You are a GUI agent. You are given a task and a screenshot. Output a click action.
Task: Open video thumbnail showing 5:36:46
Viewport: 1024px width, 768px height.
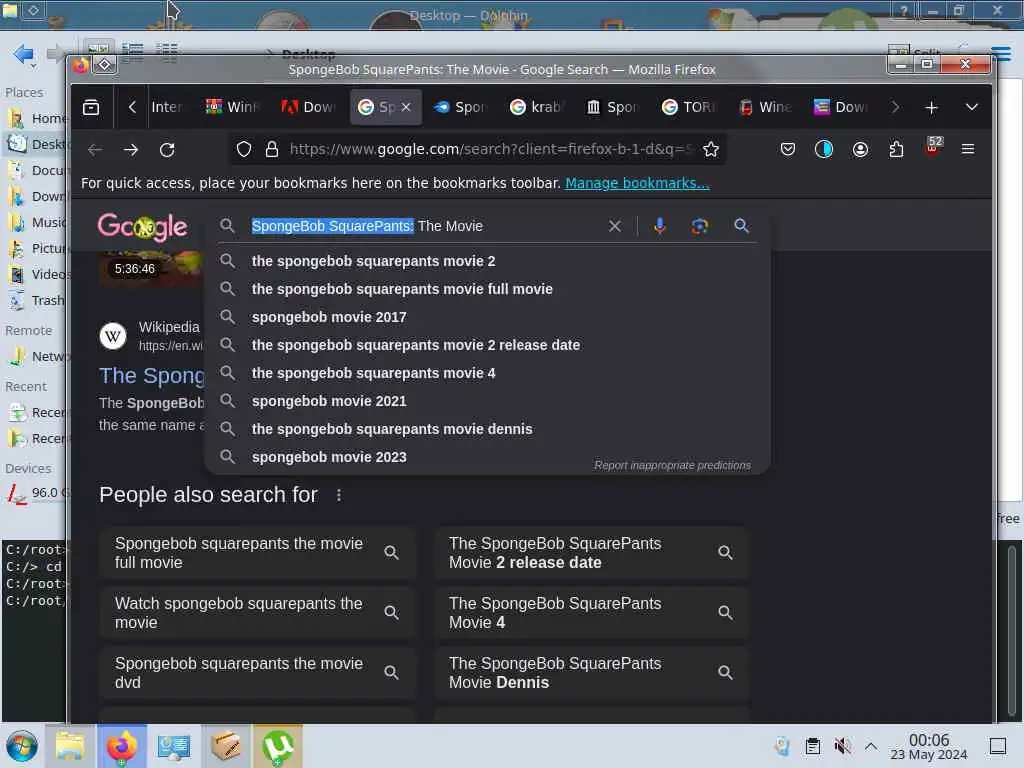click(x=151, y=268)
